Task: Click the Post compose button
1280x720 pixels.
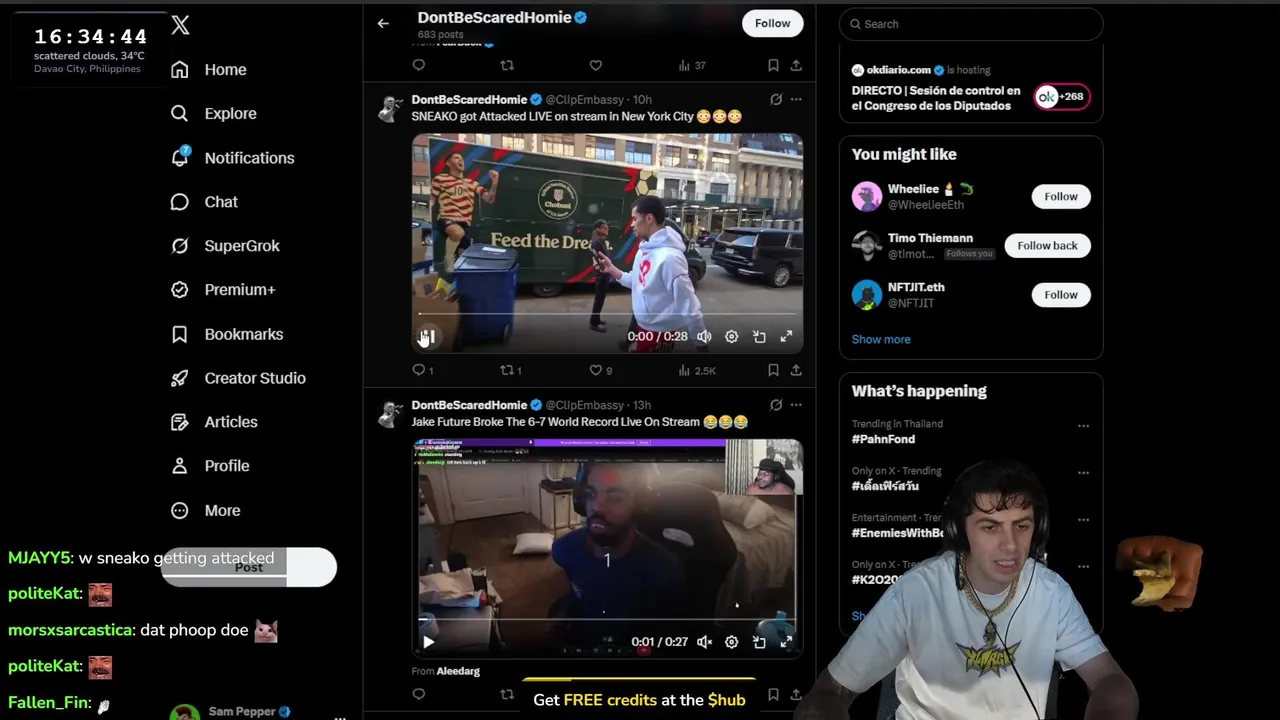Action: click(249, 567)
